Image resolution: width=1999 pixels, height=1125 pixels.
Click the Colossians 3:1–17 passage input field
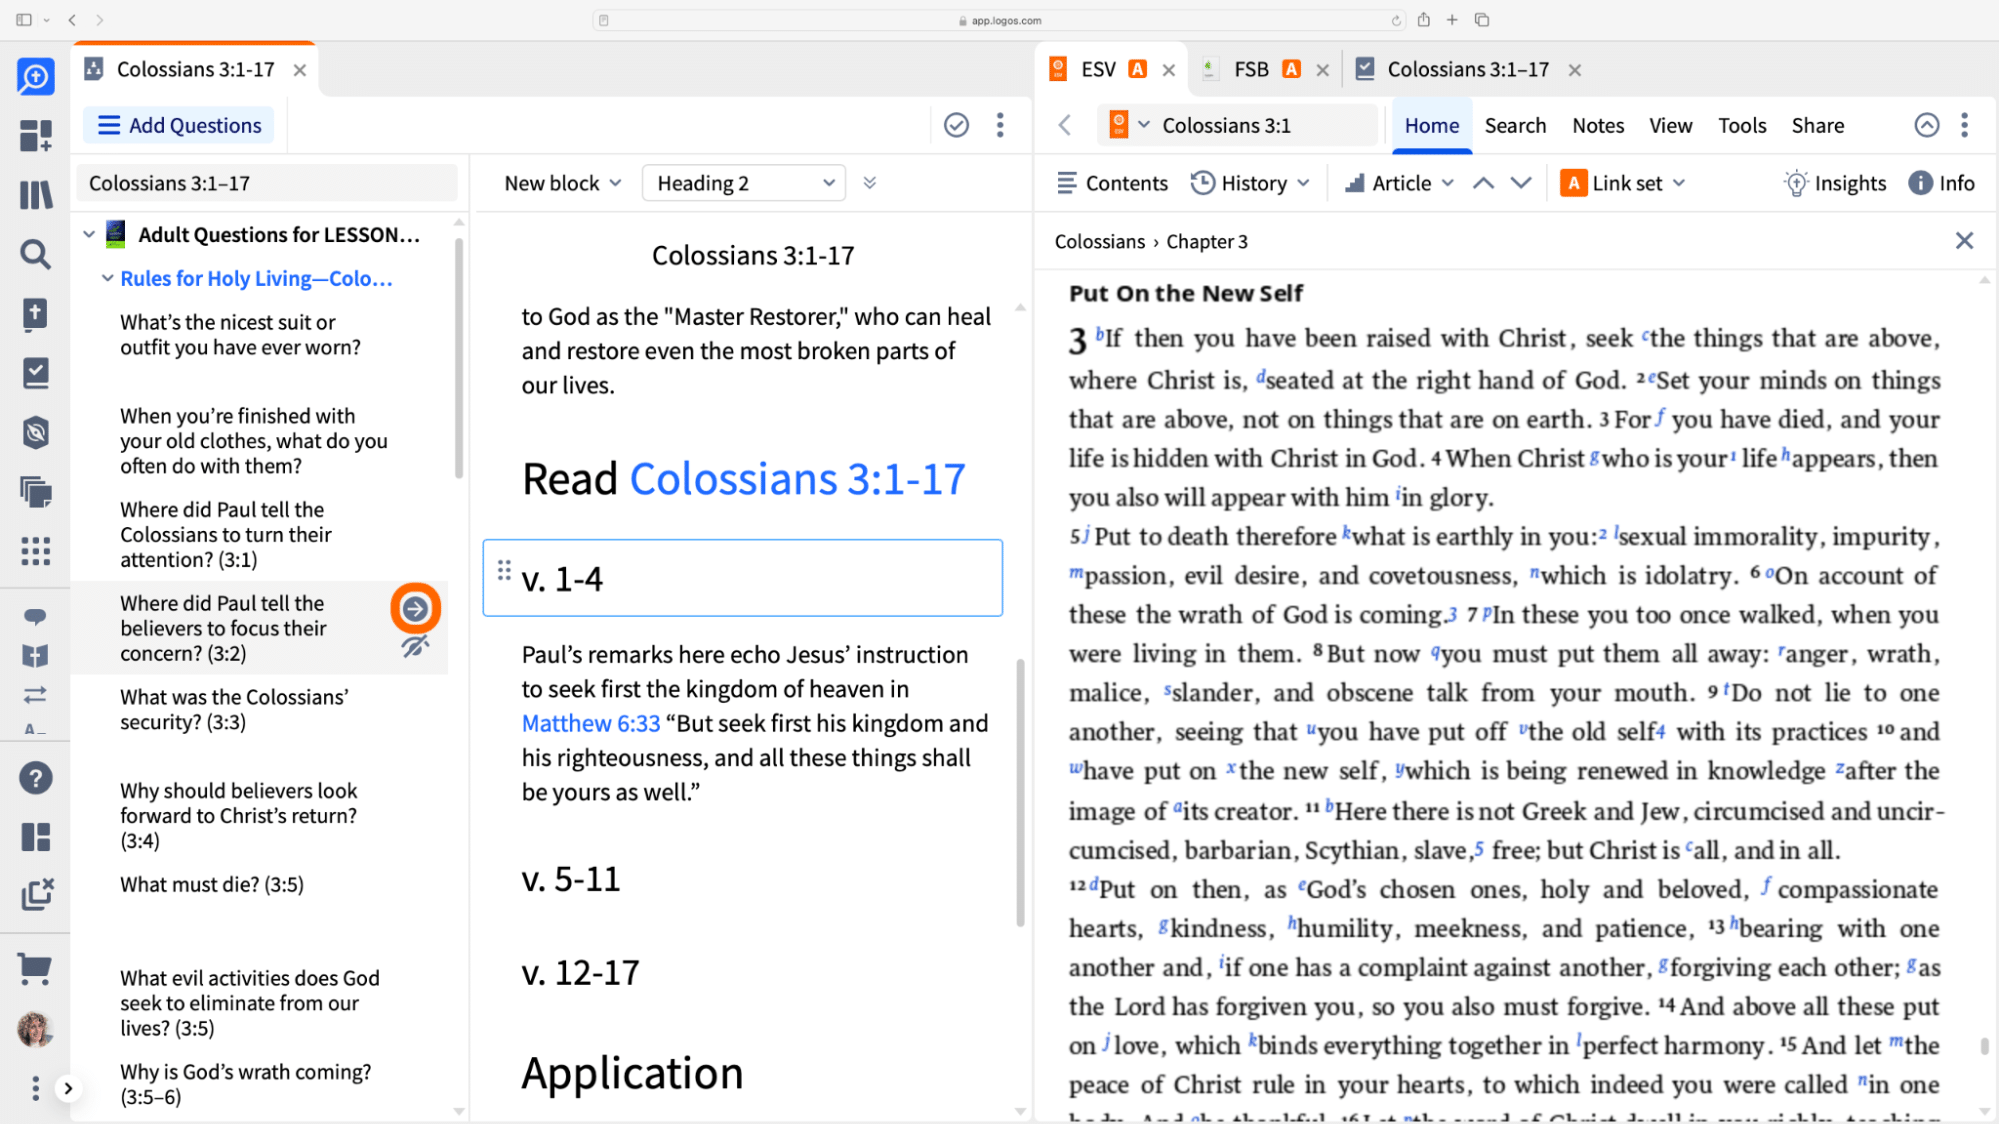coord(266,183)
